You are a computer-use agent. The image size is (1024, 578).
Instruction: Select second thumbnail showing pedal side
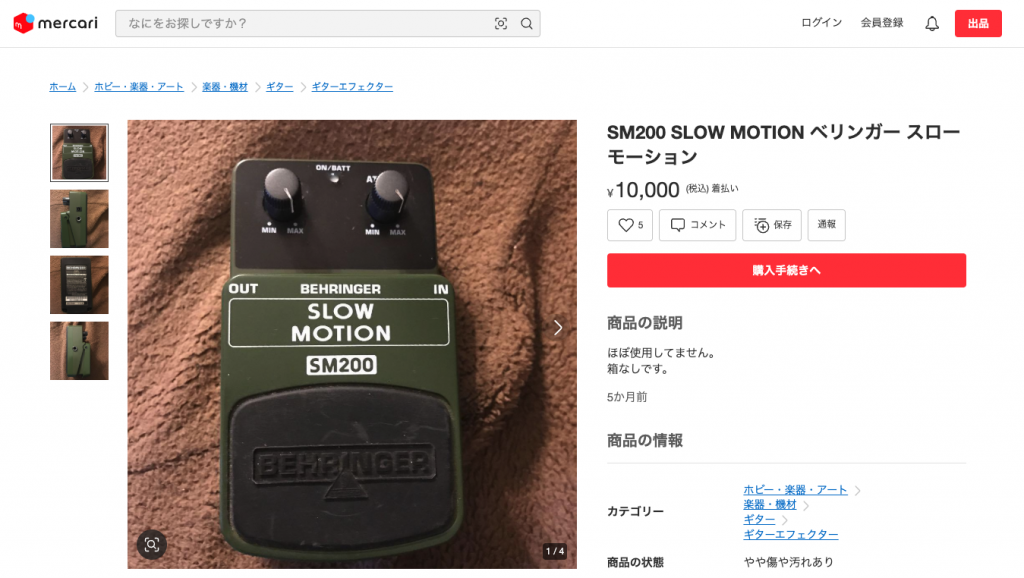pyautogui.click(x=79, y=219)
